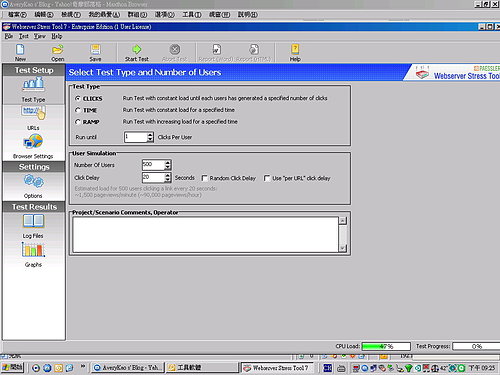Decrease Clicks Per User with down arrow

(150, 140)
